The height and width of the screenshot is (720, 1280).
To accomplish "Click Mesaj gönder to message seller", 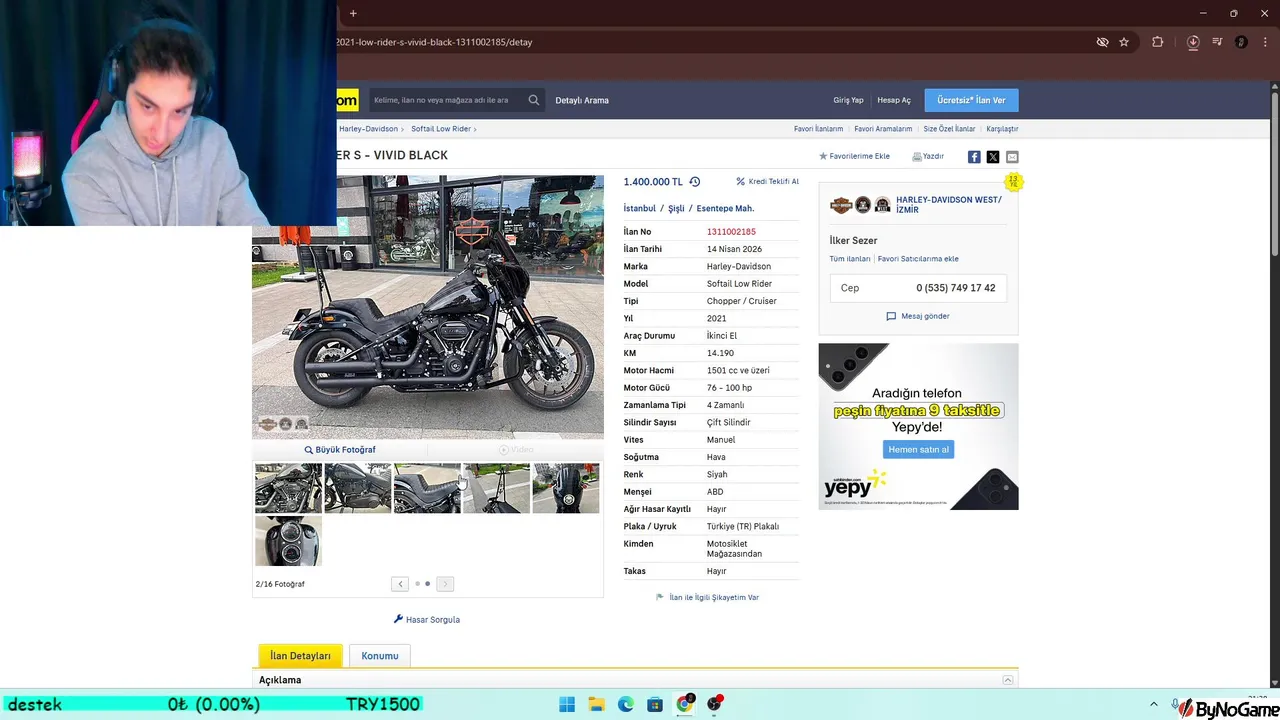I will click(918, 316).
